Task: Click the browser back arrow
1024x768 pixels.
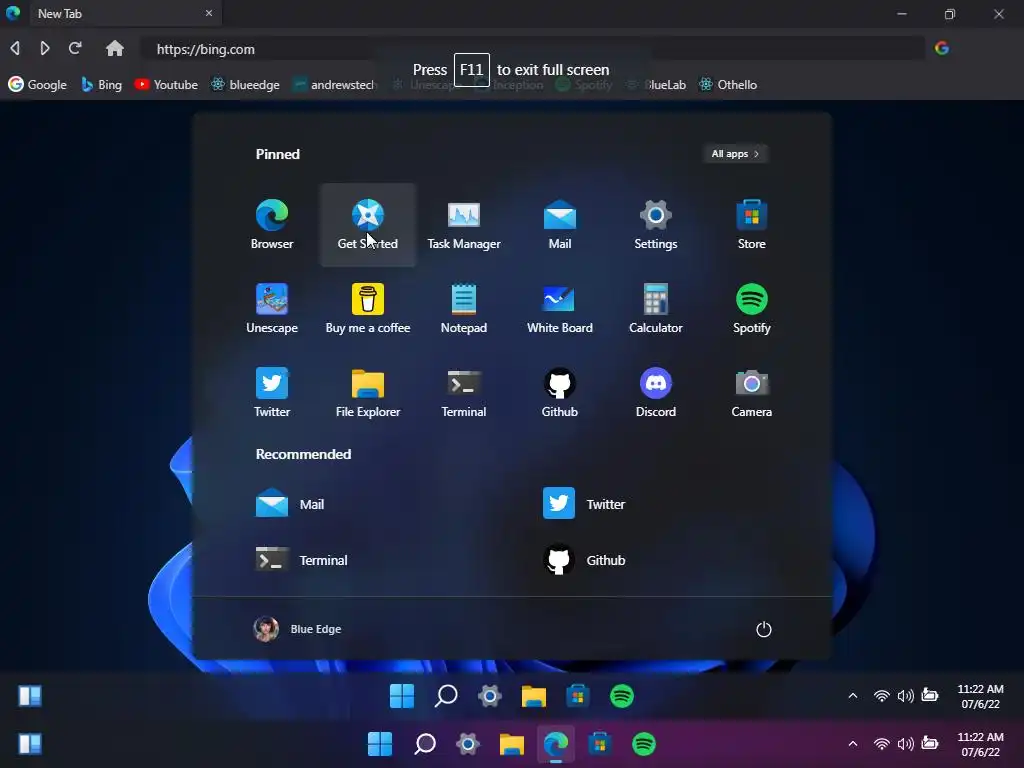Action: pos(15,48)
